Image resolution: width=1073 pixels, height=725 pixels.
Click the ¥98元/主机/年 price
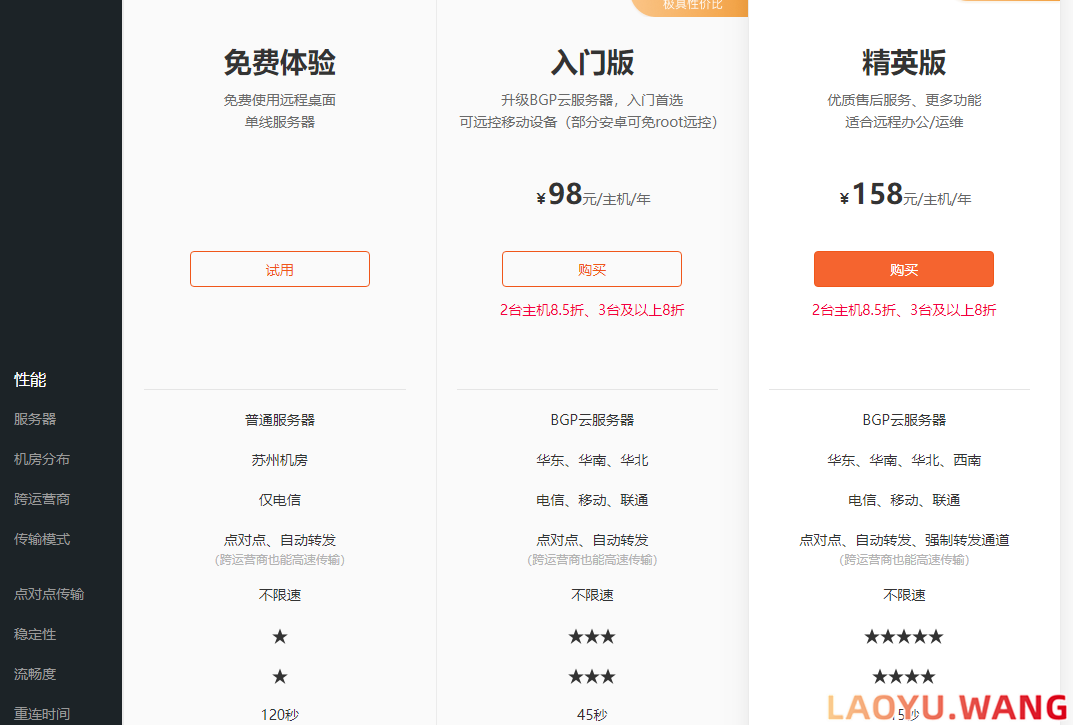coord(593,195)
